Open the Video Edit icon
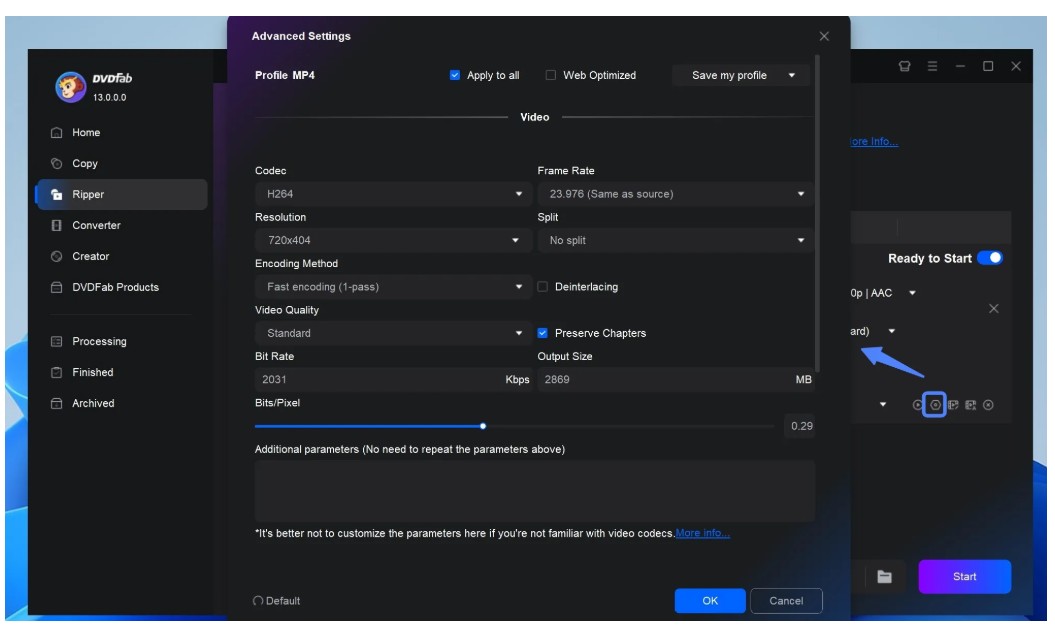1055x625 pixels. (x=953, y=404)
